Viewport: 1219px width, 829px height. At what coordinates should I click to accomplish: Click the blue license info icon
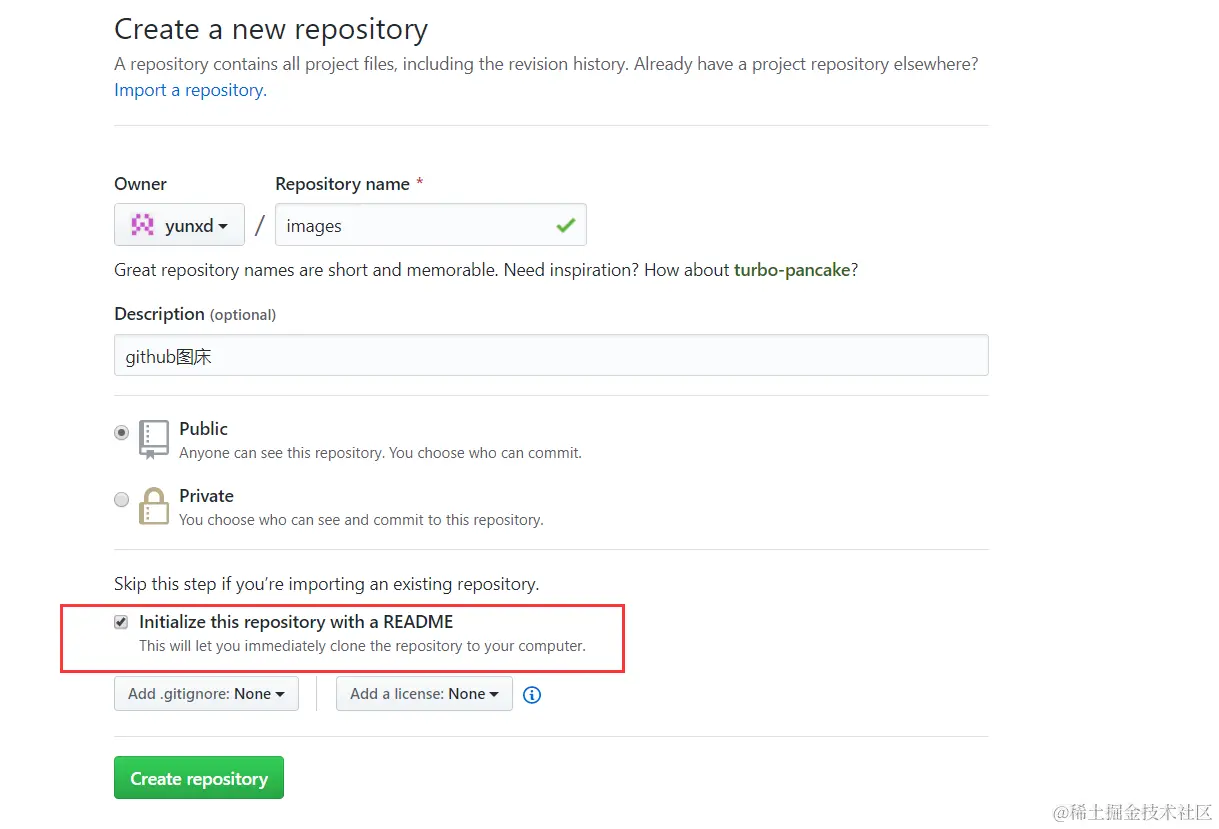[x=532, y=694]
